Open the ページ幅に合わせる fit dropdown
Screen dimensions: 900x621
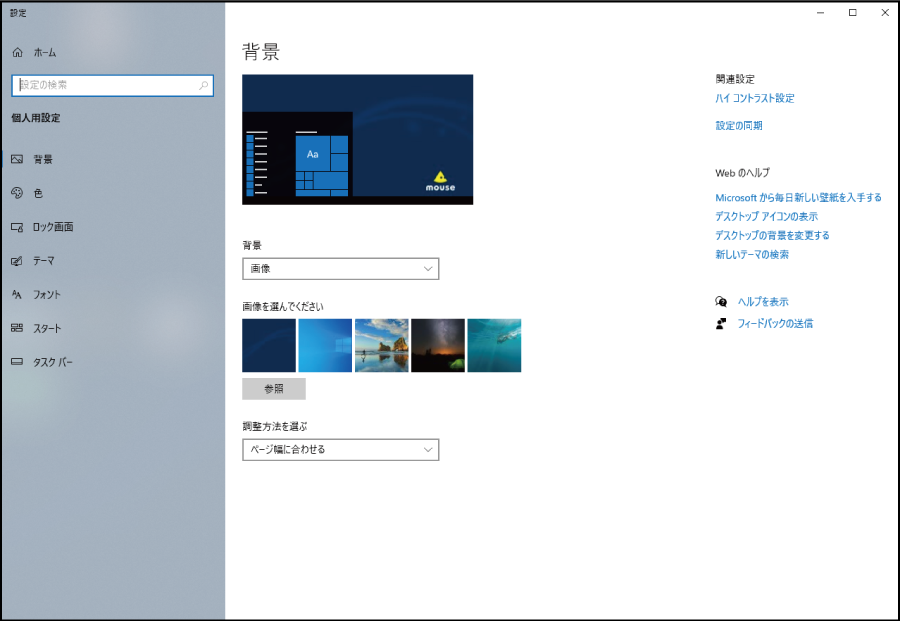[x=340, y=449]
